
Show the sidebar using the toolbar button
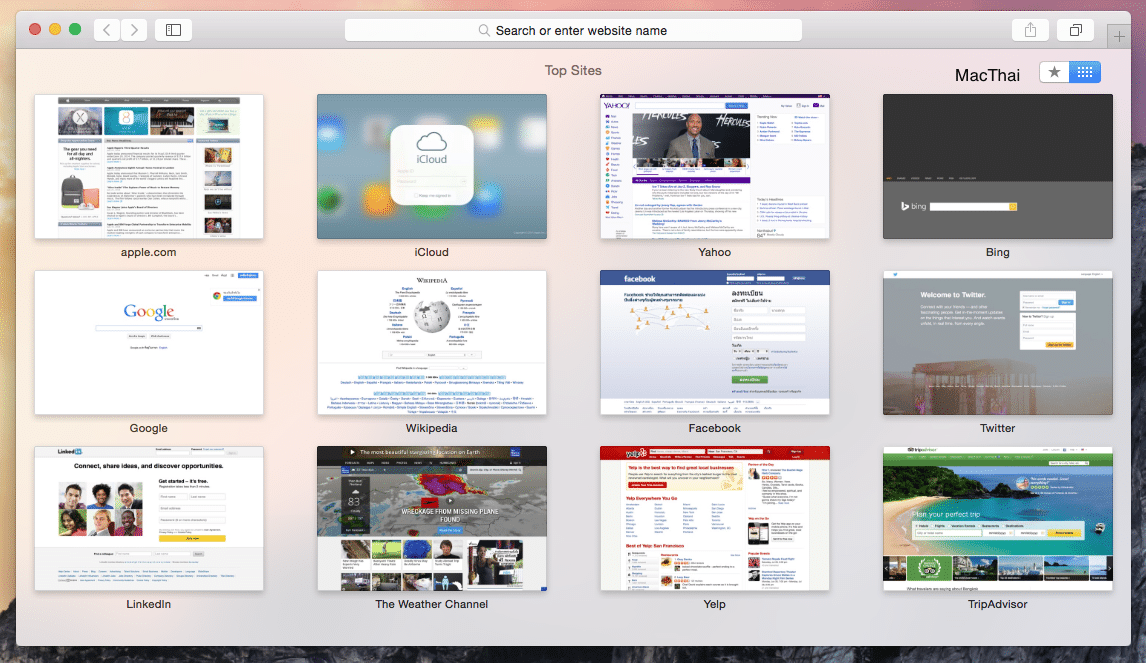point(173,30)
